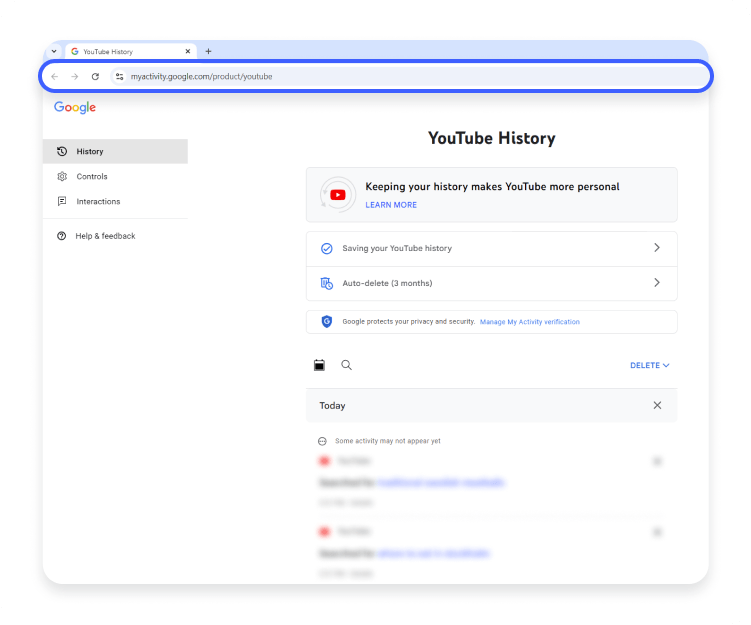Open Controls in the sidebar
Image resolution: width=751 pixels, height=625 pixels.
pyautogui.click(x=115, y=176)
